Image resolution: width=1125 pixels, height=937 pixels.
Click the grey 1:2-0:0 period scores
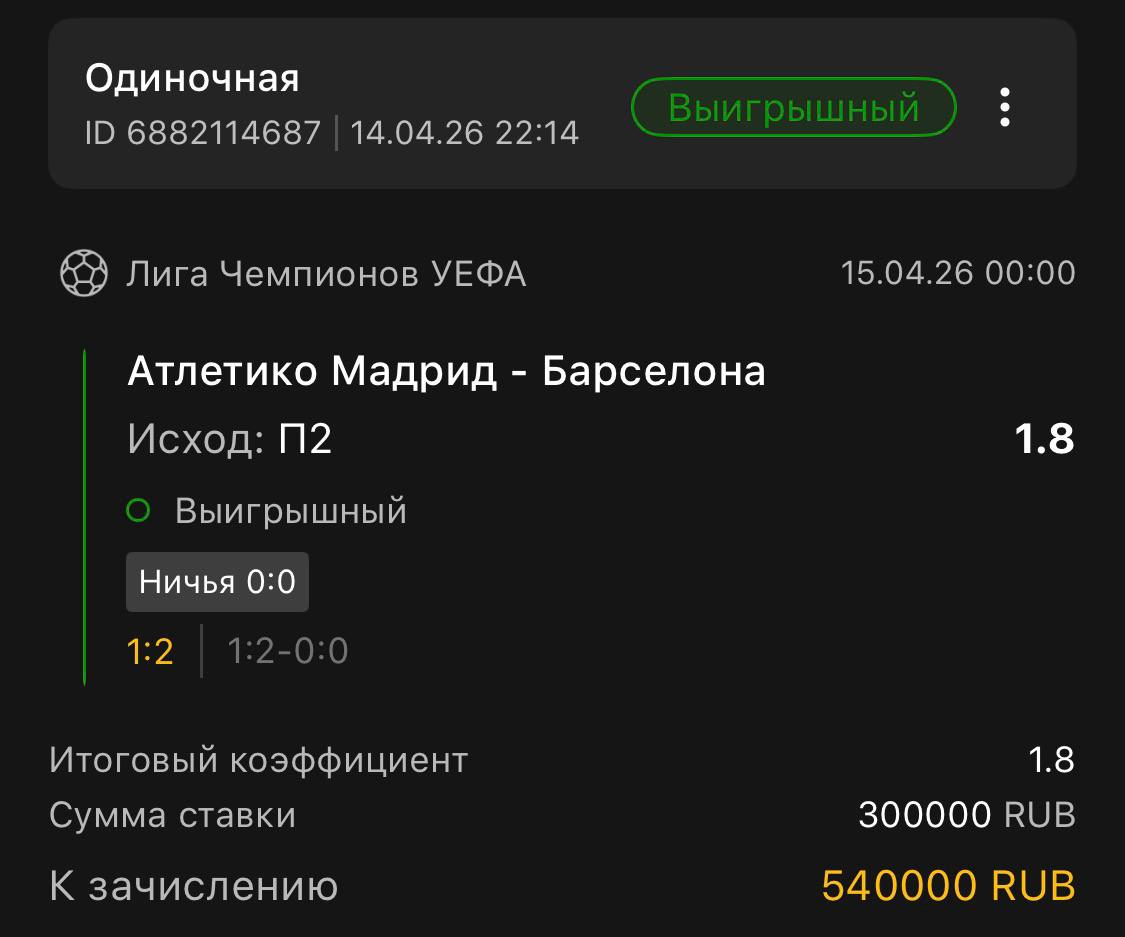(x=288, y=652)
